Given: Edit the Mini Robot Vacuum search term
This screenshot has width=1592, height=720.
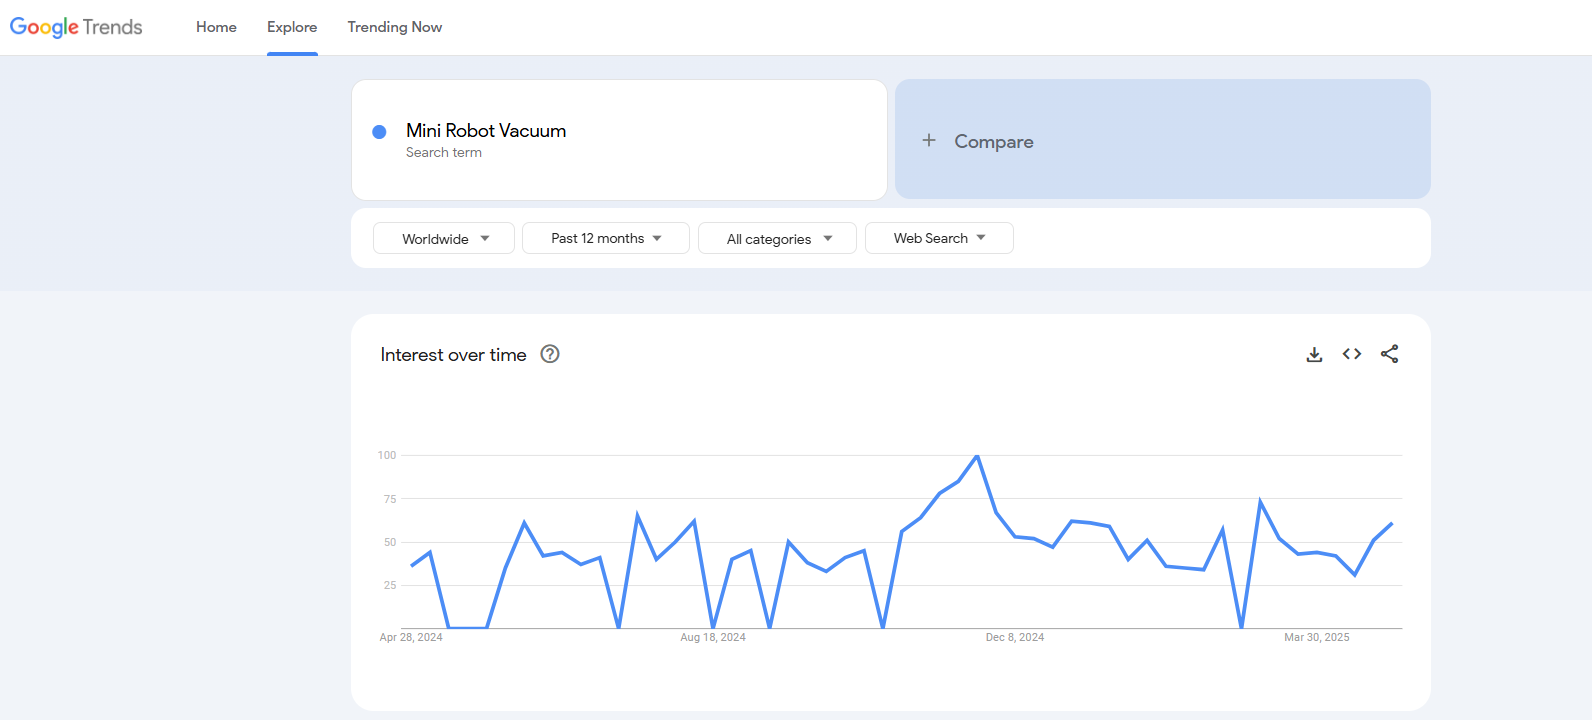Looking at the screenshot, I should pos(486,131).
